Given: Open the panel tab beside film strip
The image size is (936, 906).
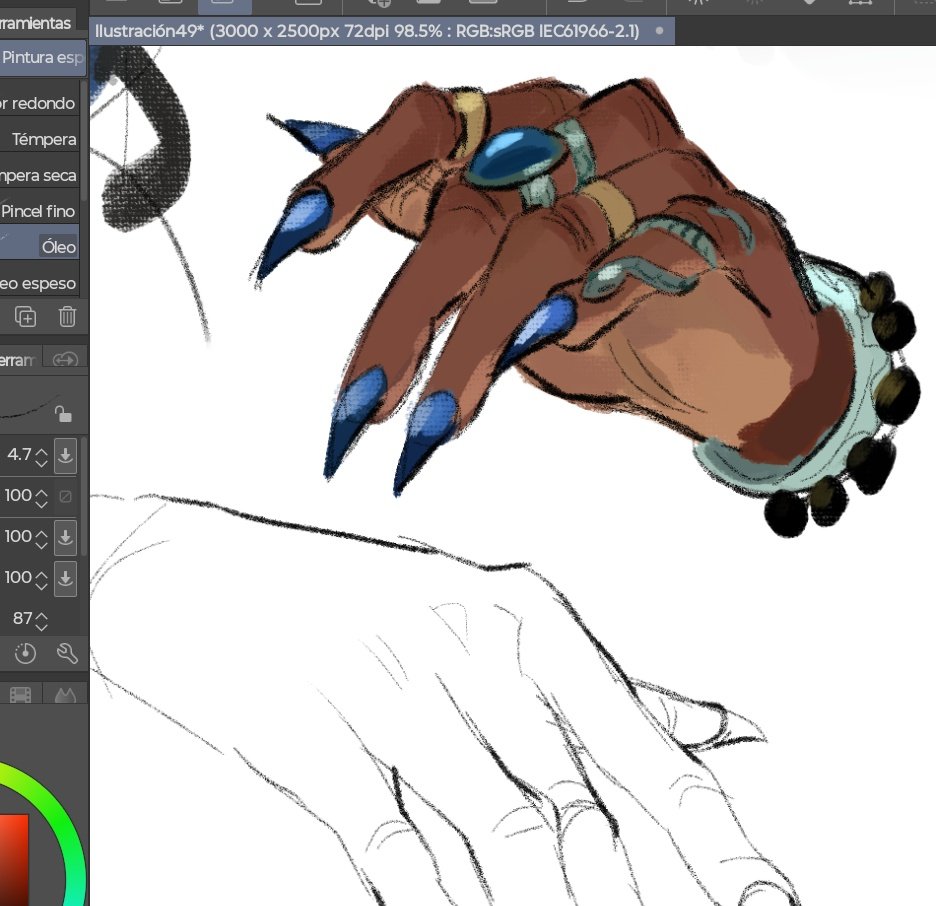Looking at the screenshot, I should [x=65, y=695].
